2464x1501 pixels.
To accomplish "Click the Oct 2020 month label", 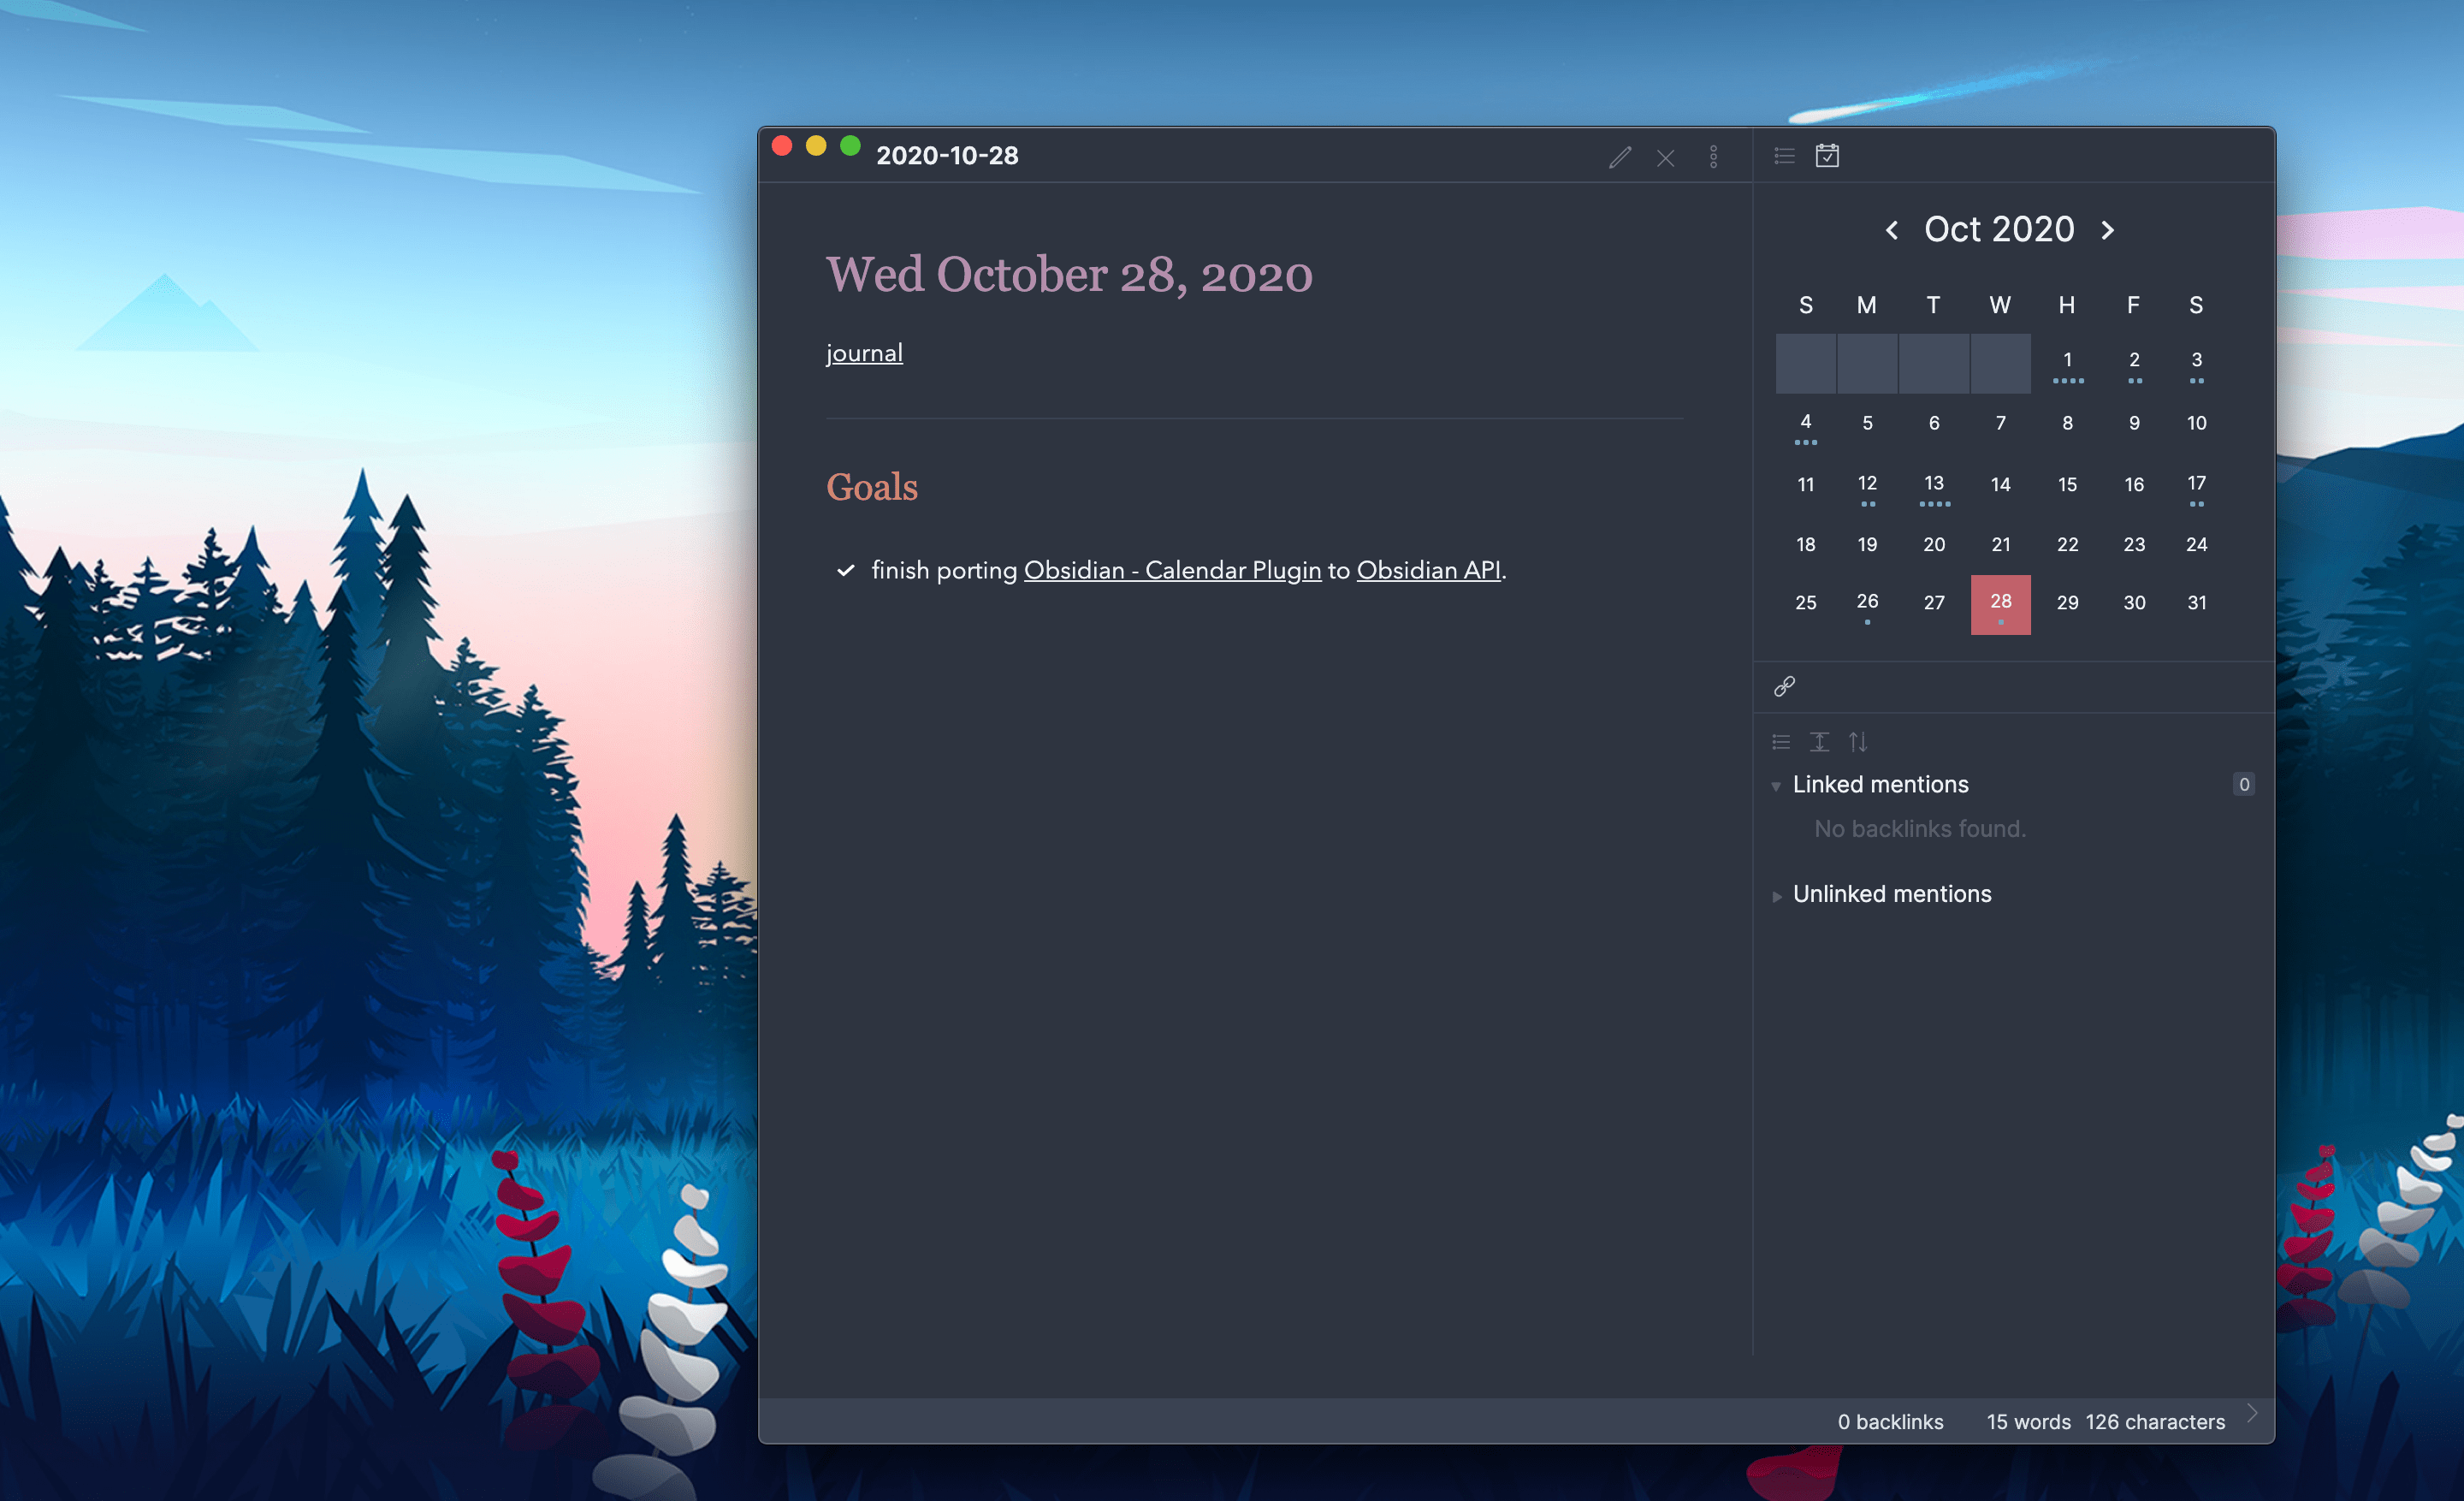I will (1999, 228).
